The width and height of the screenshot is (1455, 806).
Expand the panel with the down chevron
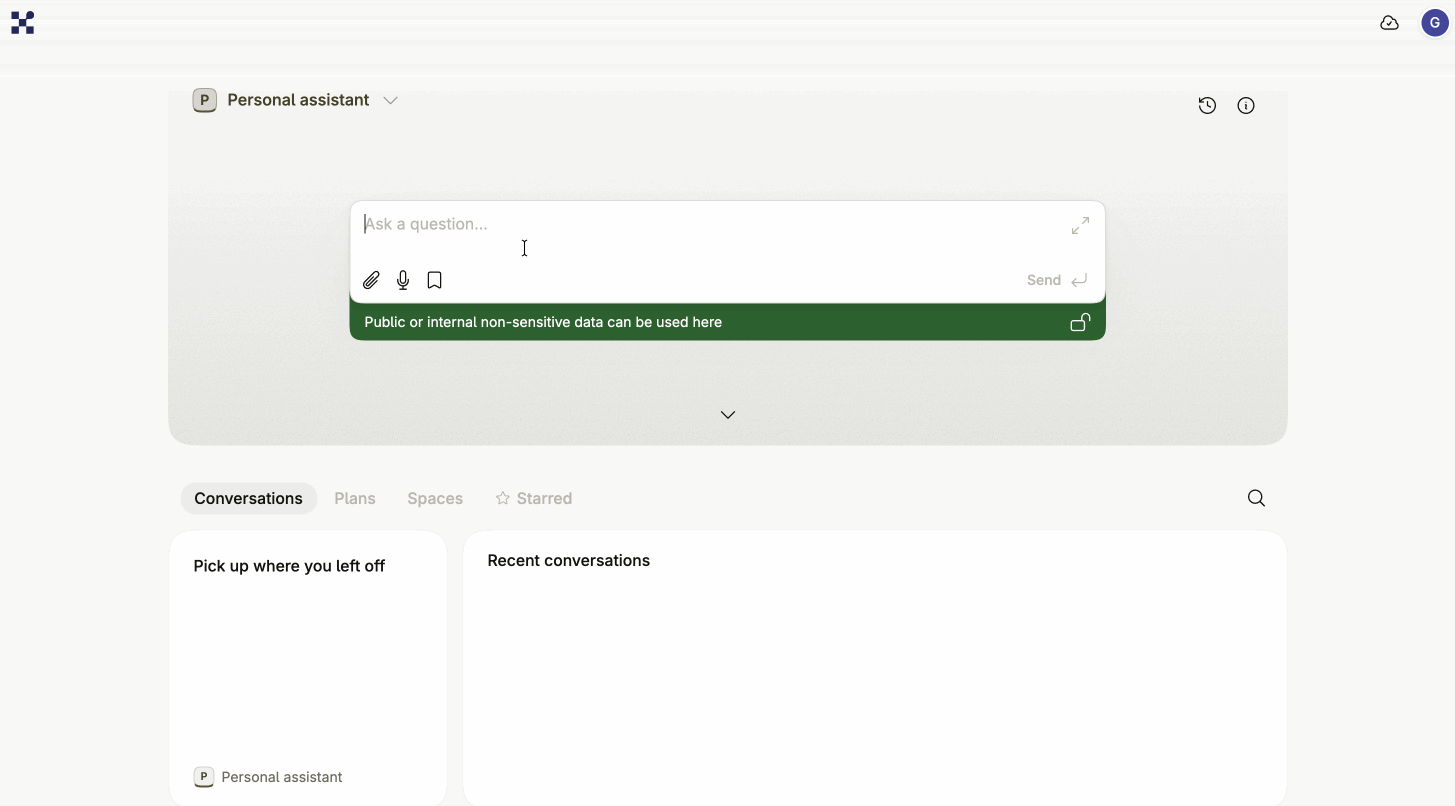pyautogui.click(x=727, y=414)
